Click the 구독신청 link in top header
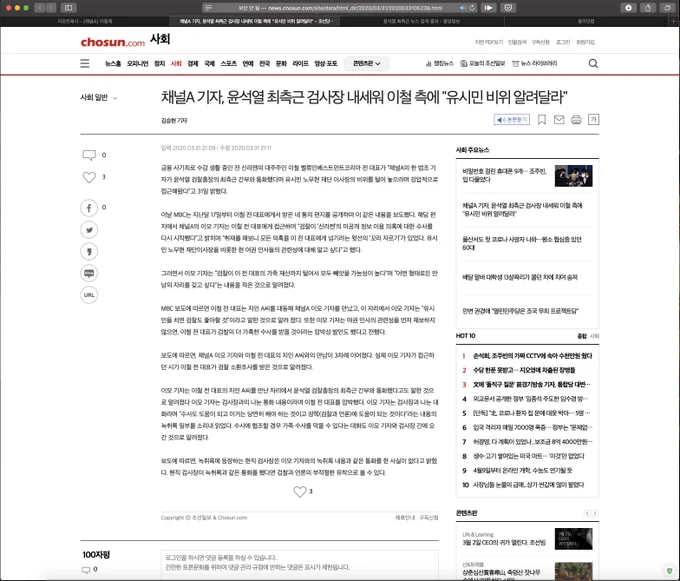This screenshot has height=581, width=680. [540, 42]
